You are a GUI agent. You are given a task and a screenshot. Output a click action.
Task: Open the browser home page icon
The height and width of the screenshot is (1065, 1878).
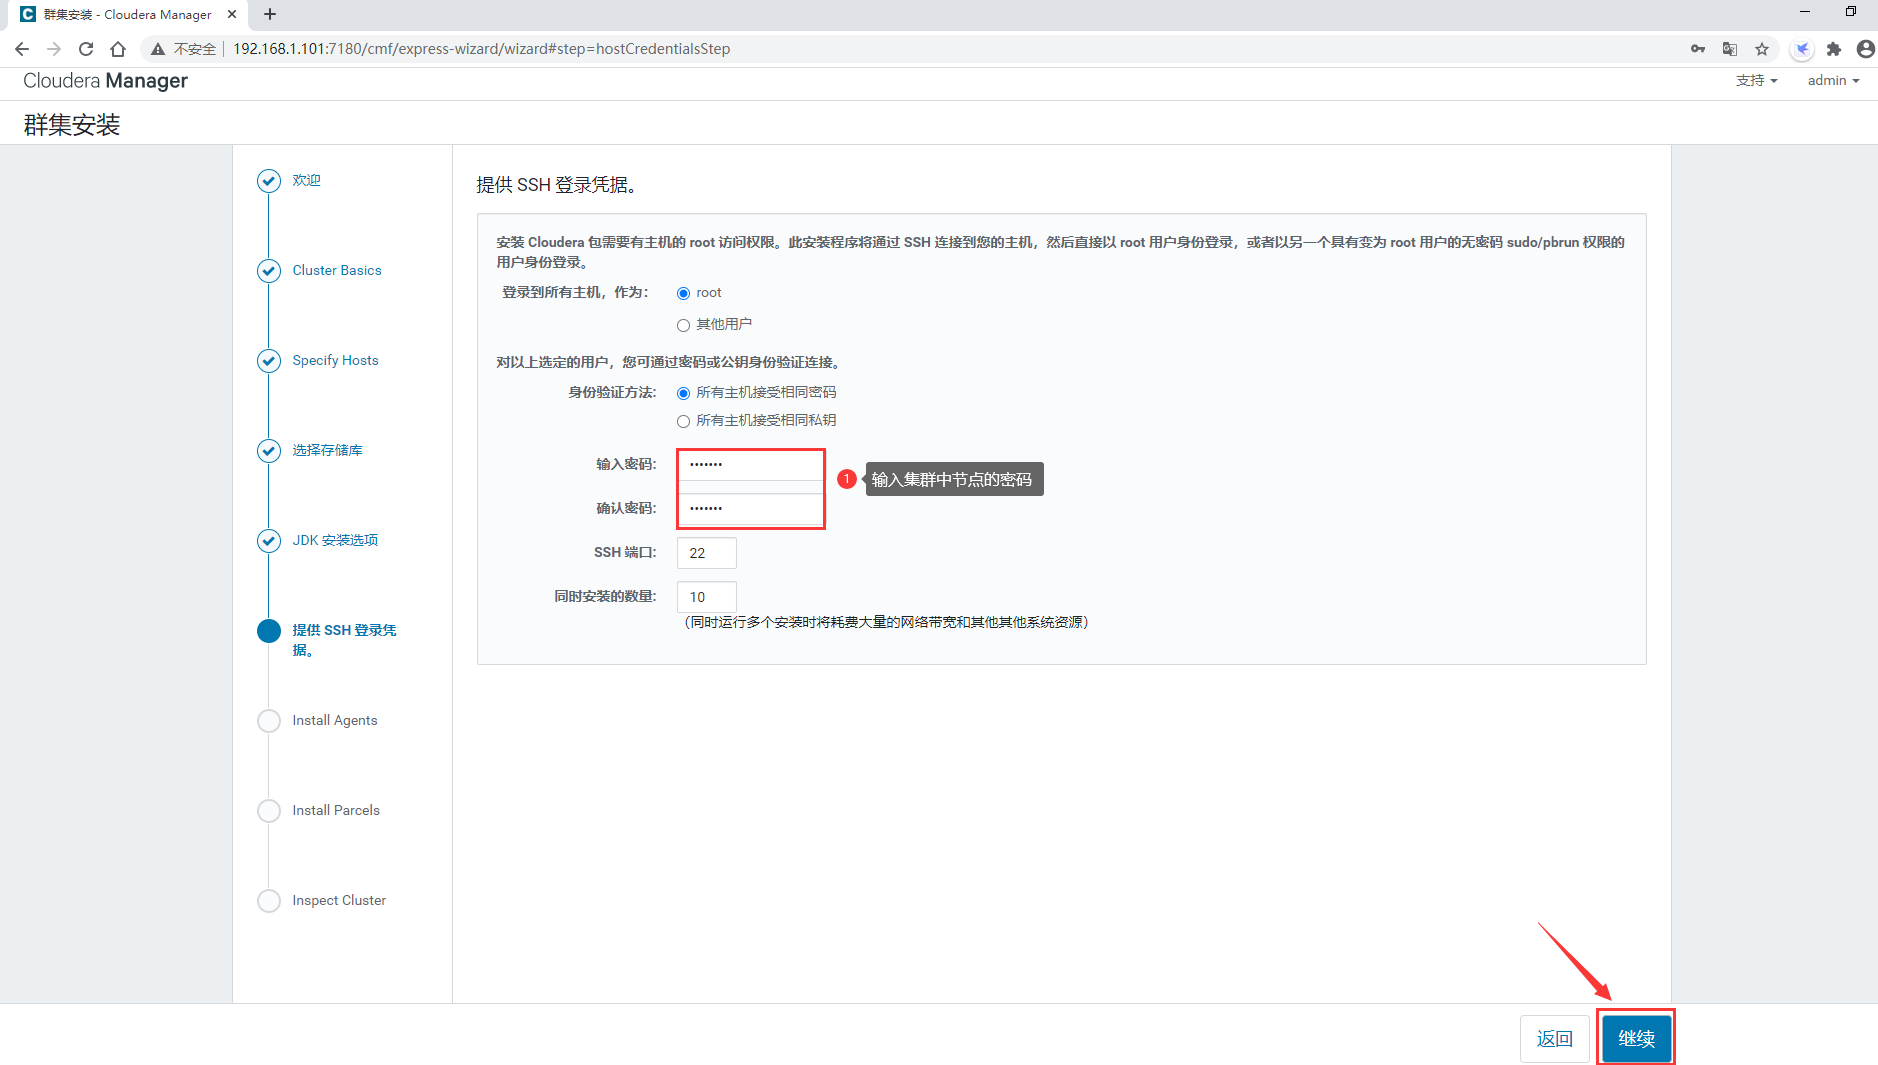(118, 49)
